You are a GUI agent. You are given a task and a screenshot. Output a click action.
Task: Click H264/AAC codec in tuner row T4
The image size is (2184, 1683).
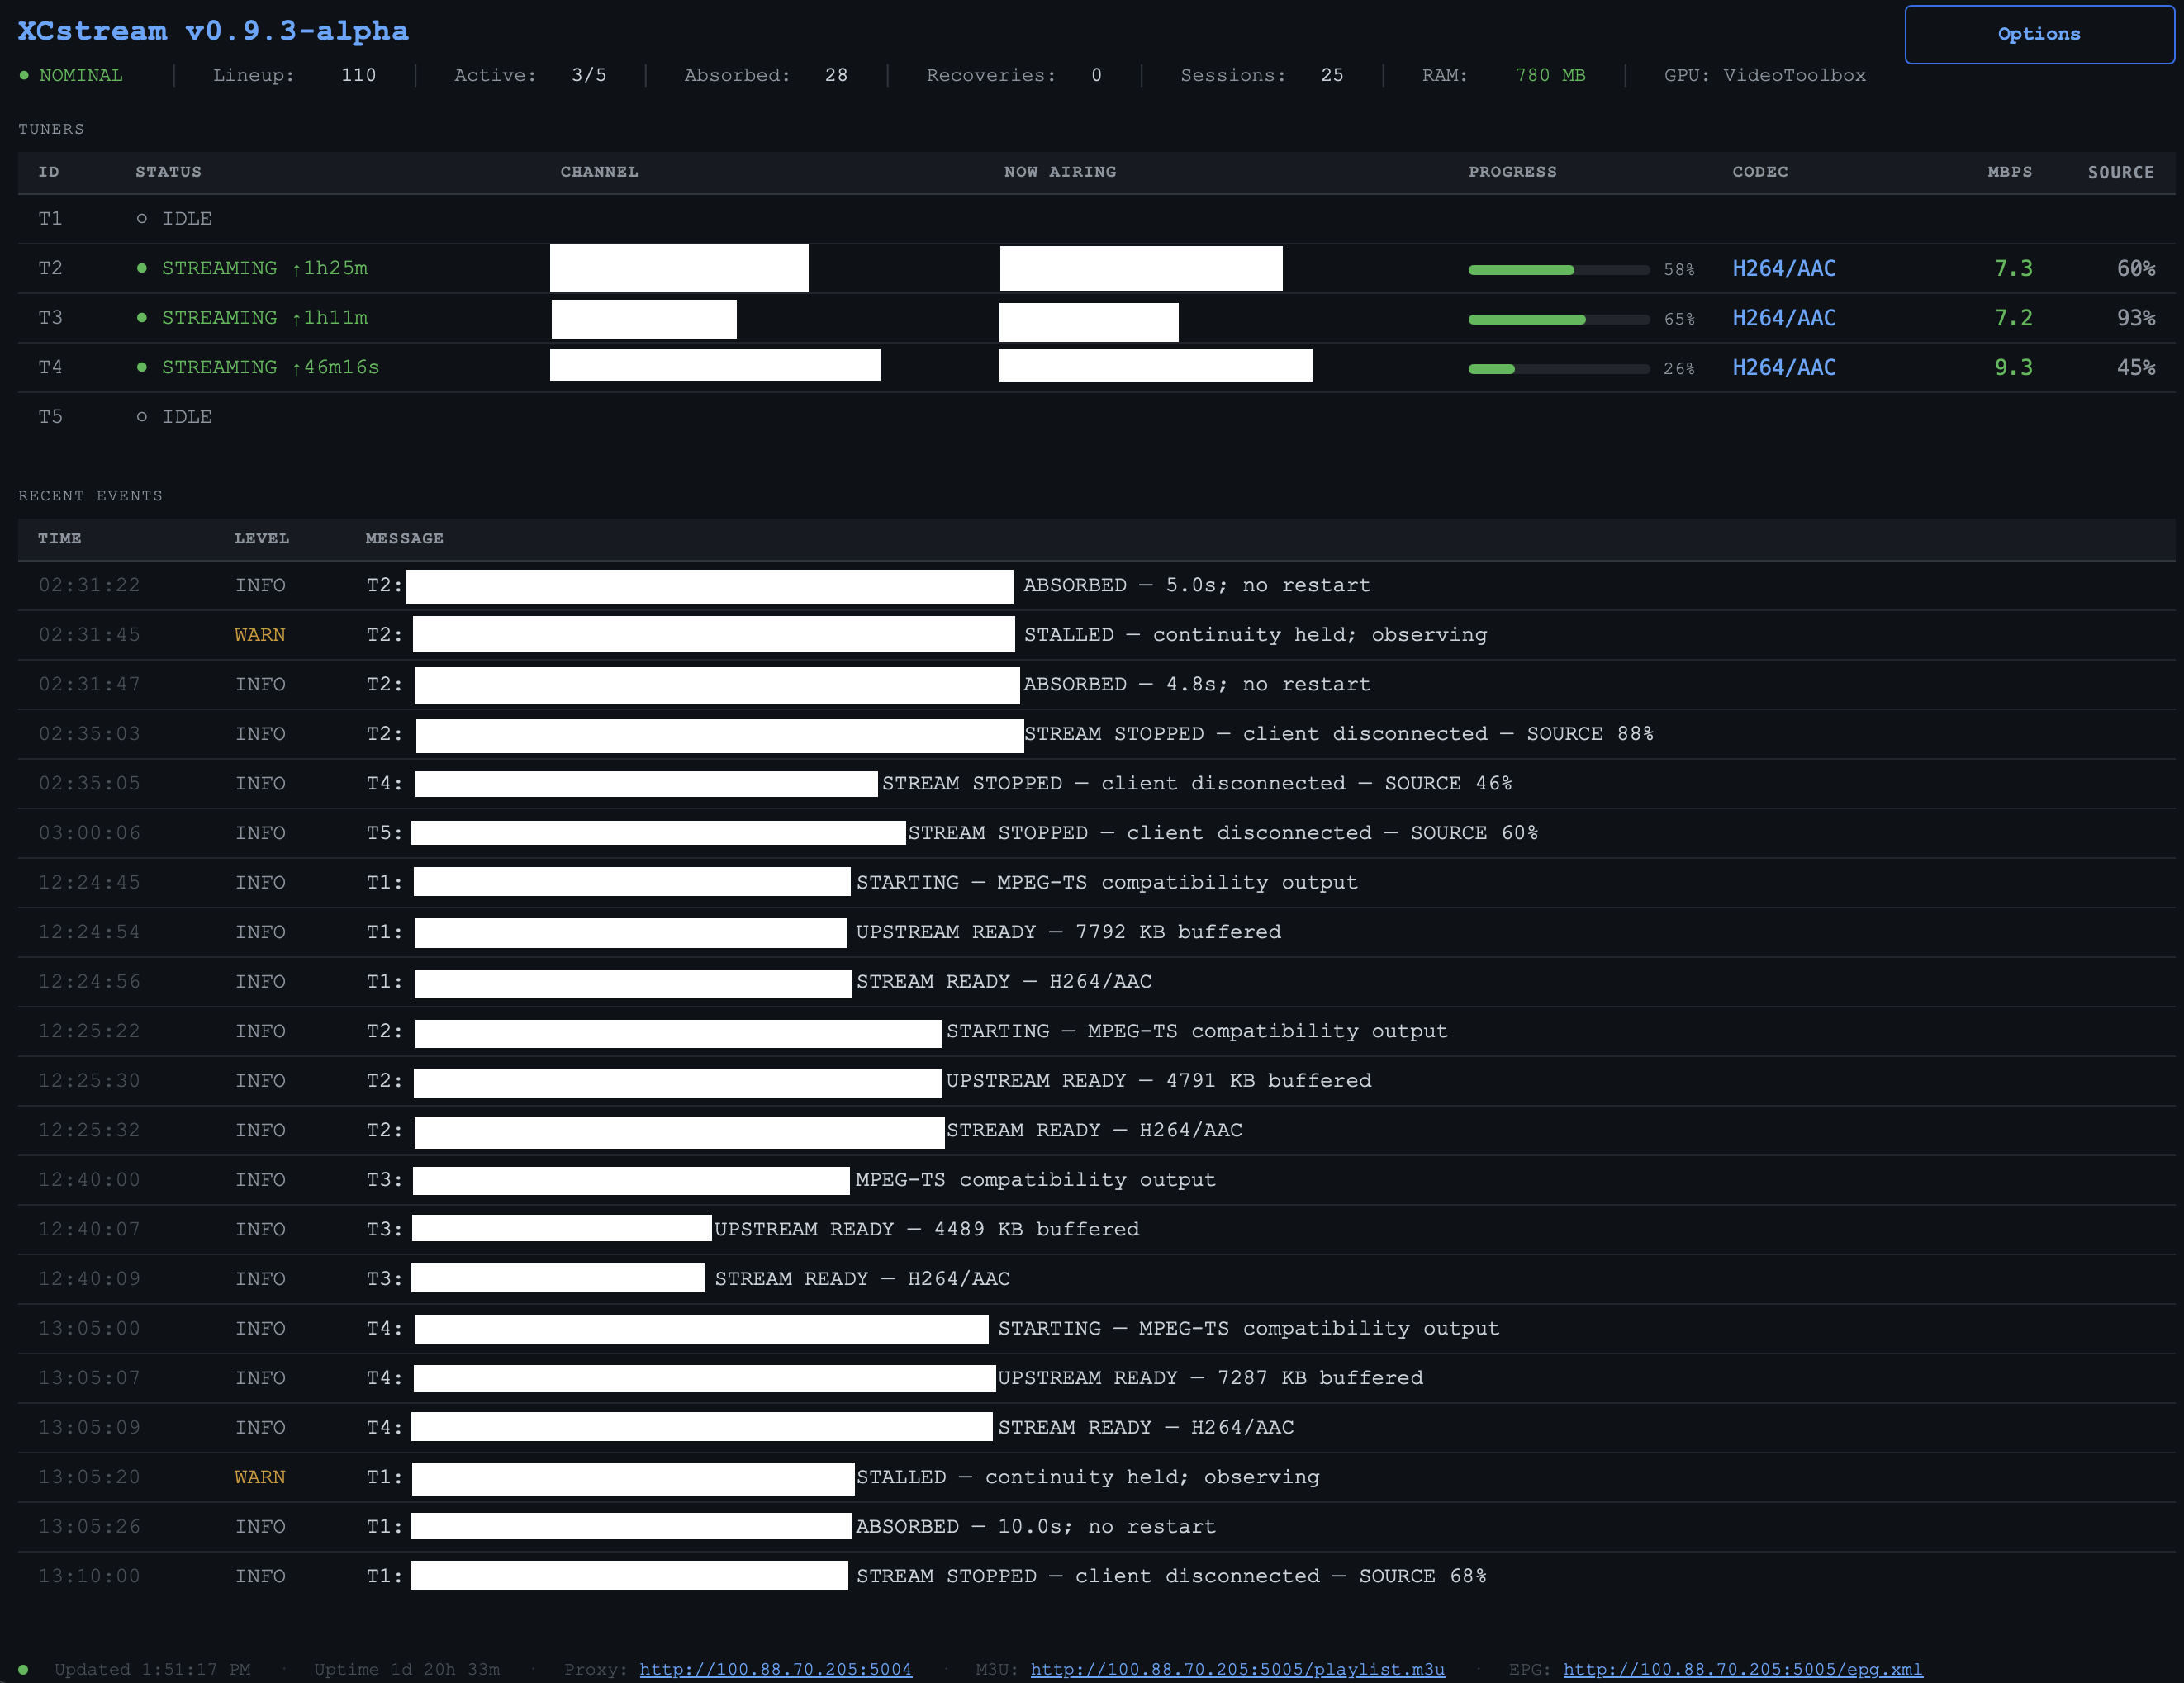[x=1784, y=367]
